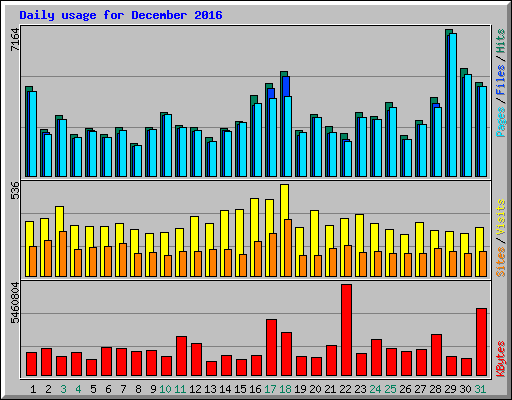Click day 12 on the date axis
Image resolution: width=512 pixels, height=400 pixels.
click(x=195, y=389)
